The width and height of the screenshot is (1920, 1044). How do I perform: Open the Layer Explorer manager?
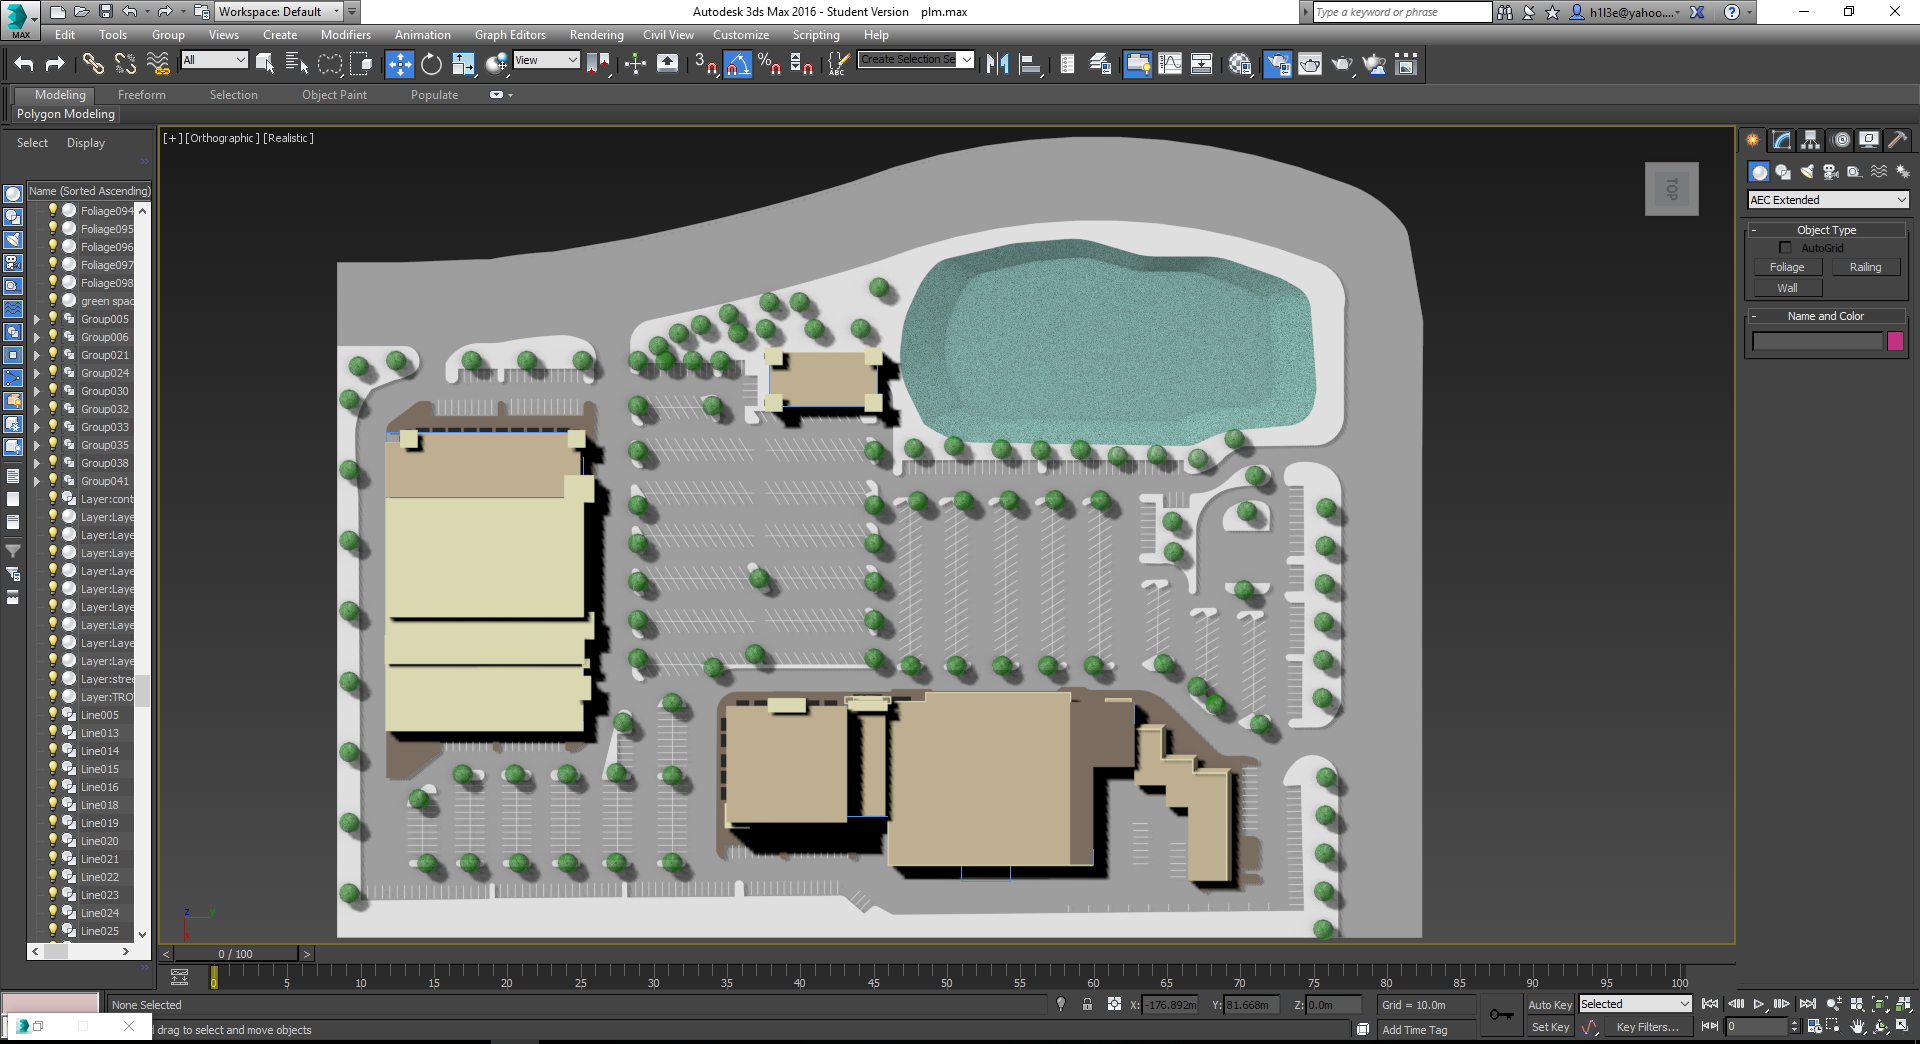tap(1099, 64)
